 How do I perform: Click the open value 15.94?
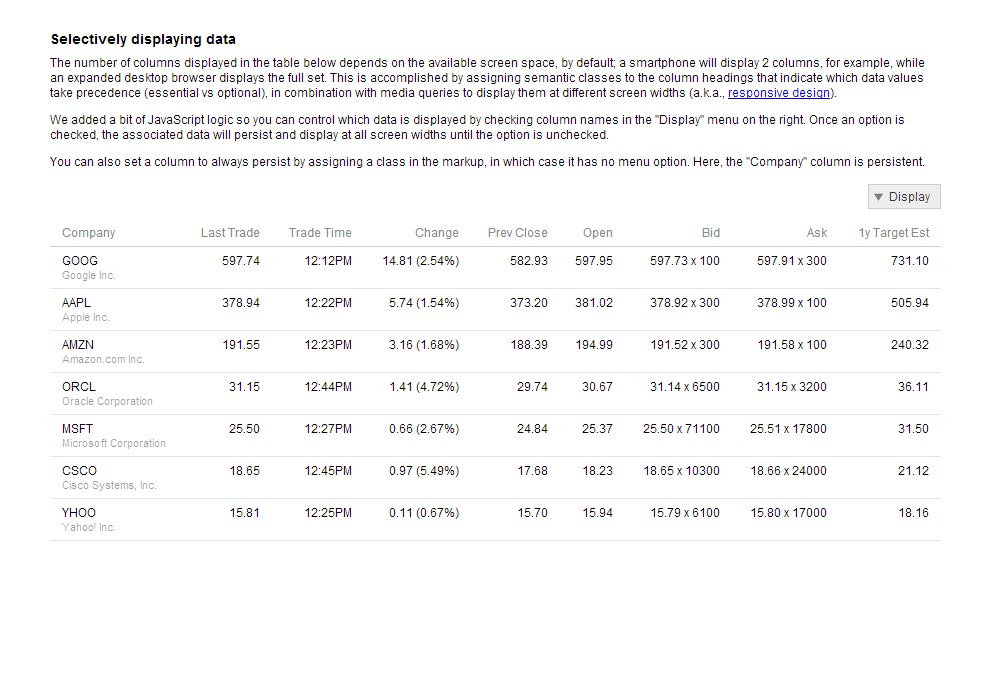(597, 513)
